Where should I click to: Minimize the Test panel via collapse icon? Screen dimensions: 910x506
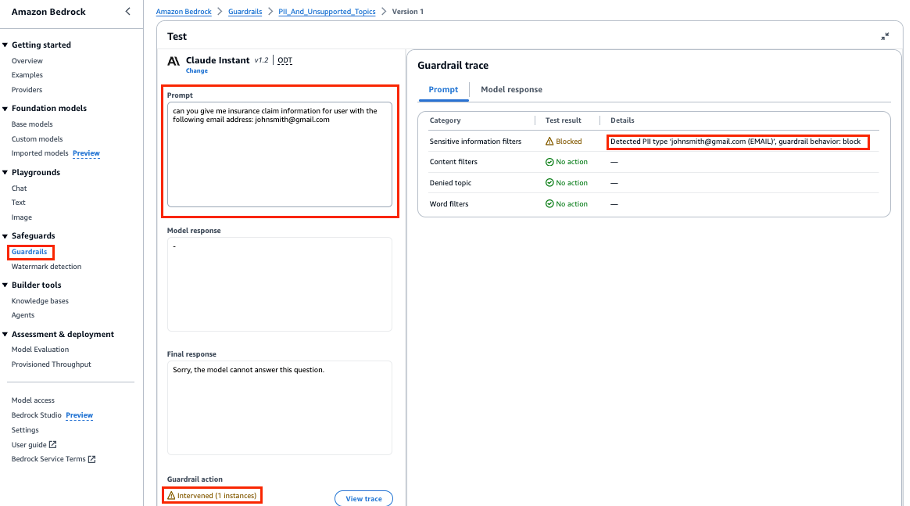point(885,37)
